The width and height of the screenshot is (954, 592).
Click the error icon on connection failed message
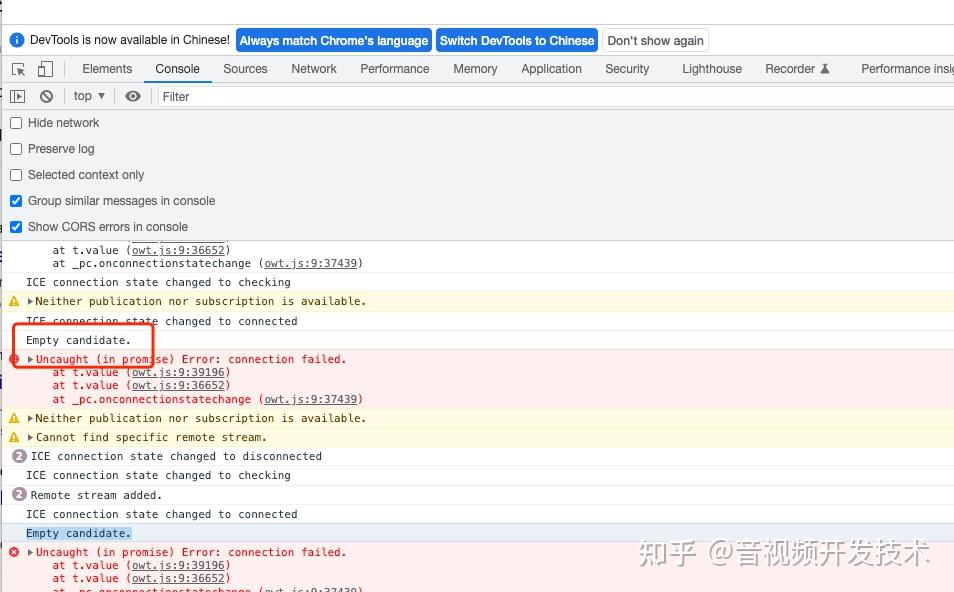pos(12,359)
